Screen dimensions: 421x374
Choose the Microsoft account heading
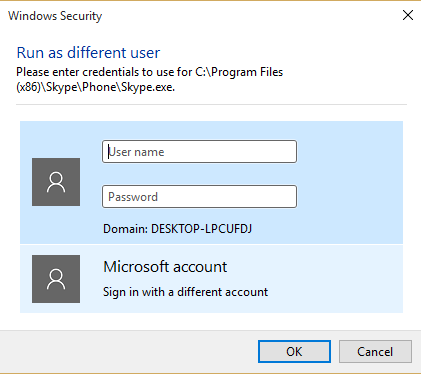click(x=165, y=267)
